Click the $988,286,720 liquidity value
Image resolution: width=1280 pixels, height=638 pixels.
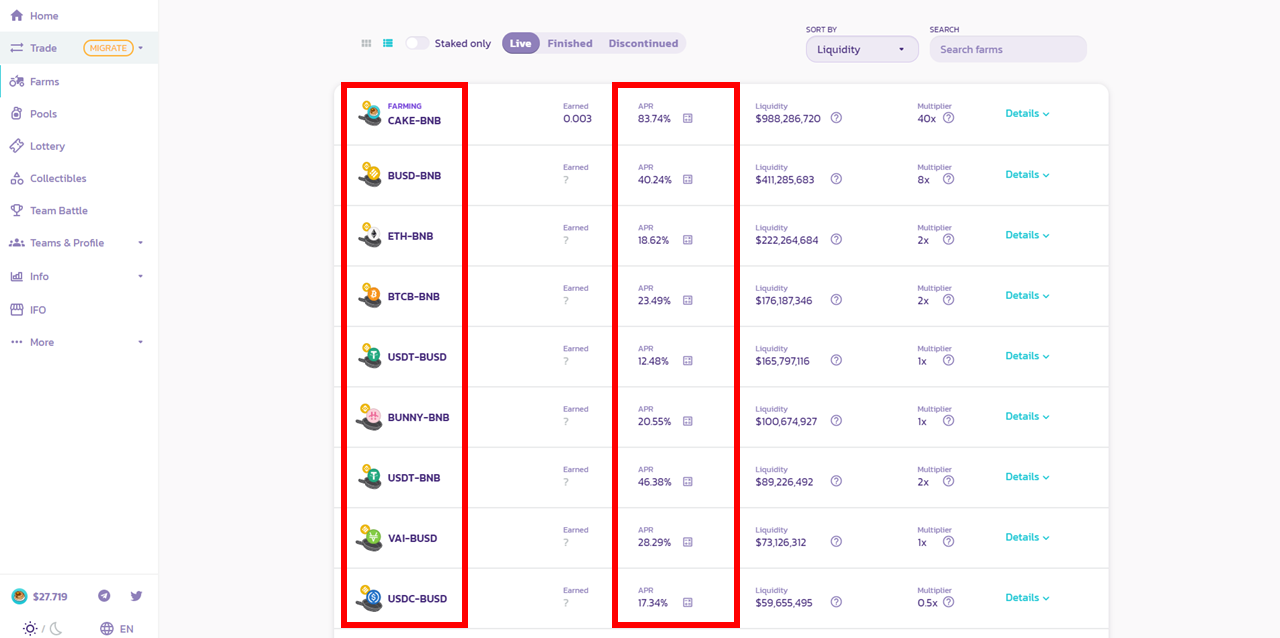[788, 119]
